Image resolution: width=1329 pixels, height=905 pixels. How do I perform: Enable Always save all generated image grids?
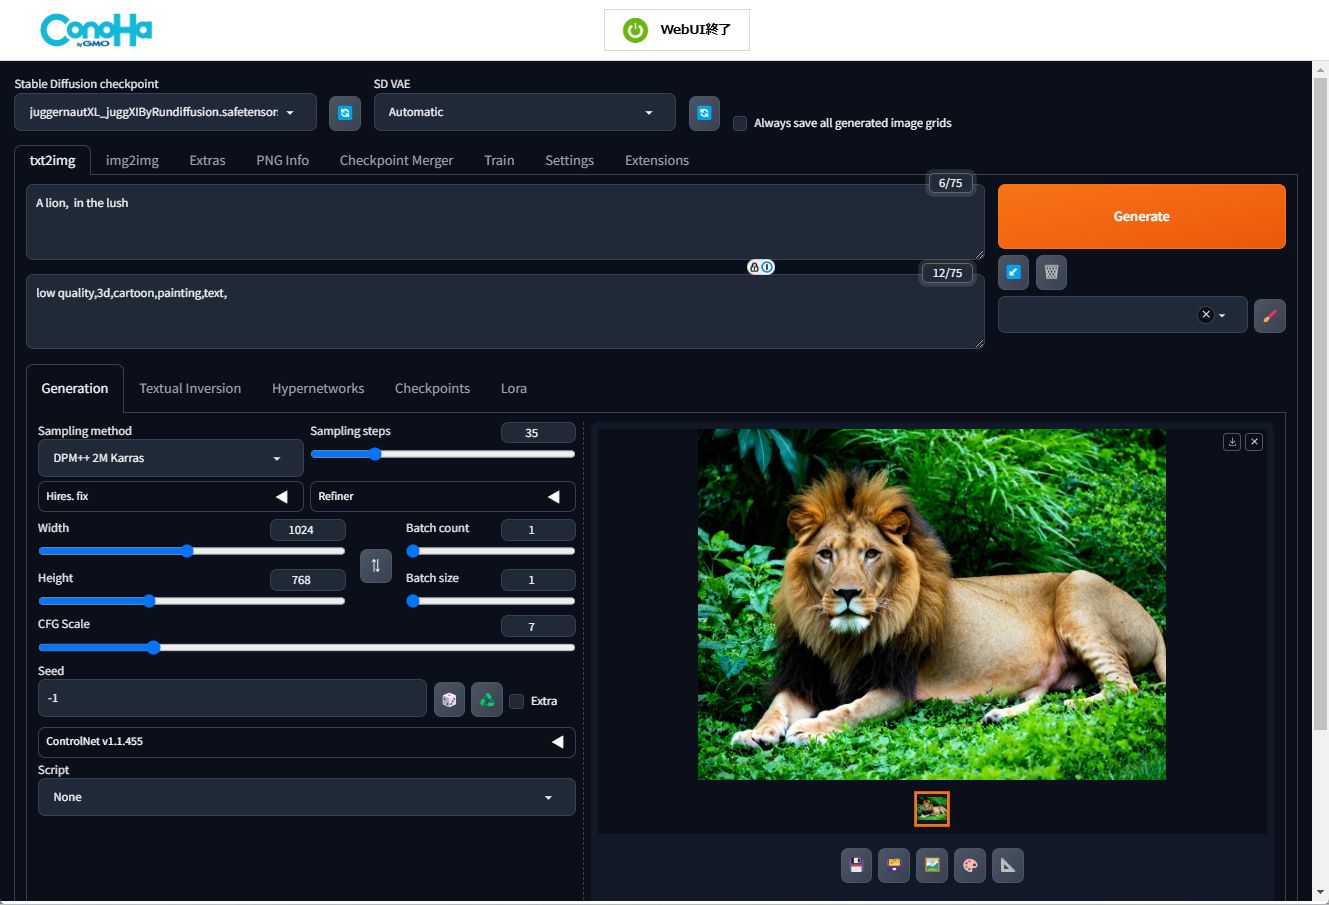(740, 124)
